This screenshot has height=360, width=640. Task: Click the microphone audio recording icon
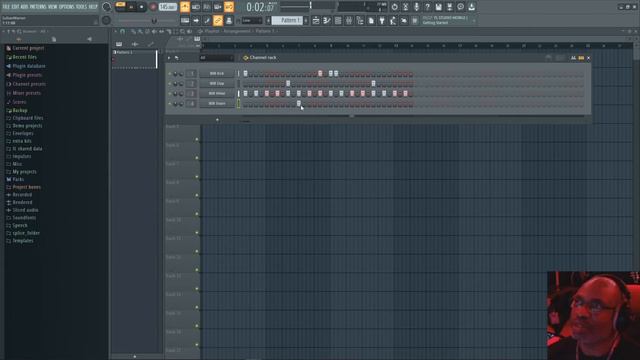click(416, 7)
